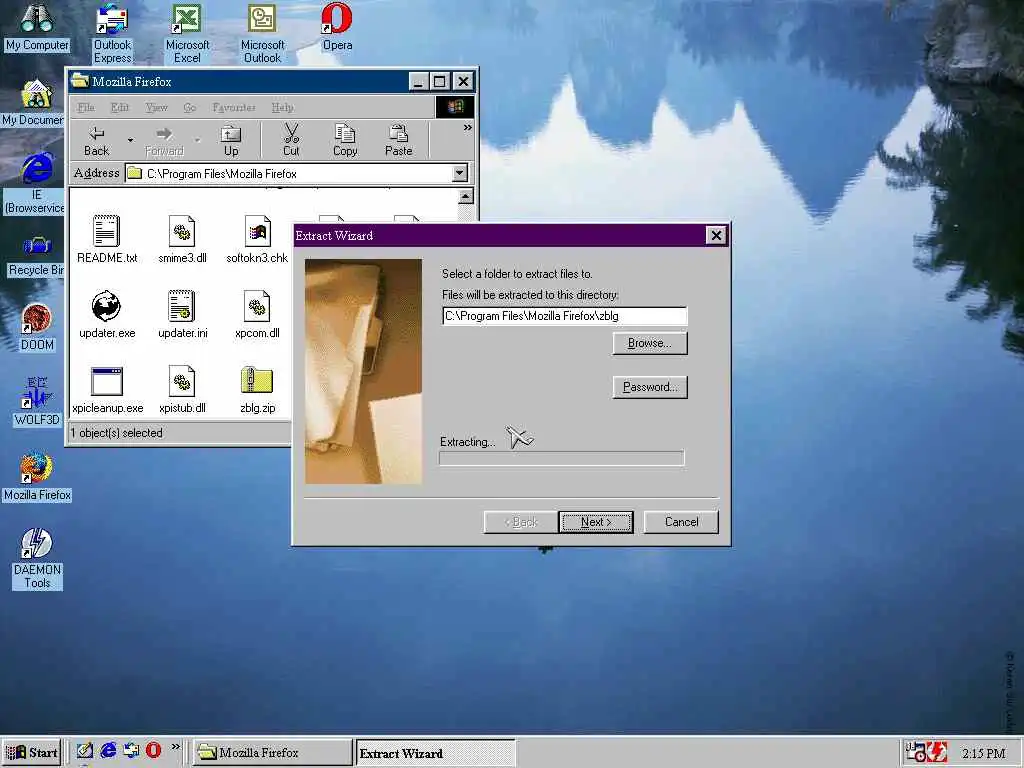Select README.txt file in folder
1024x768 pixels.
[x=106, y=238]
